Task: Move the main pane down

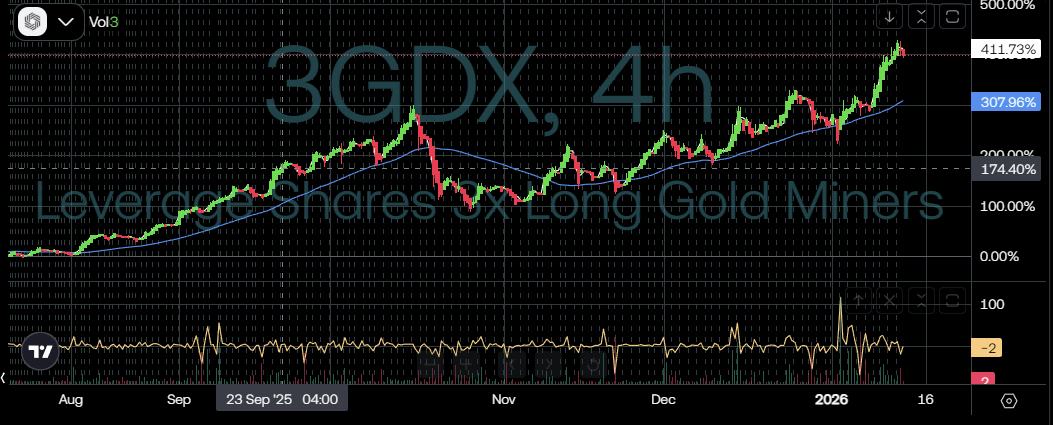Action: (888, 17)
